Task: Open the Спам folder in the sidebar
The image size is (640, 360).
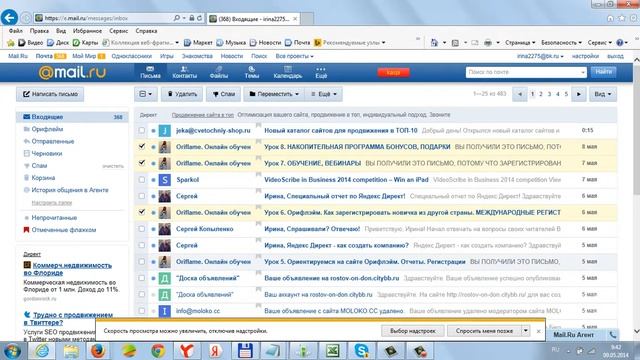Action: coord(39,166)
